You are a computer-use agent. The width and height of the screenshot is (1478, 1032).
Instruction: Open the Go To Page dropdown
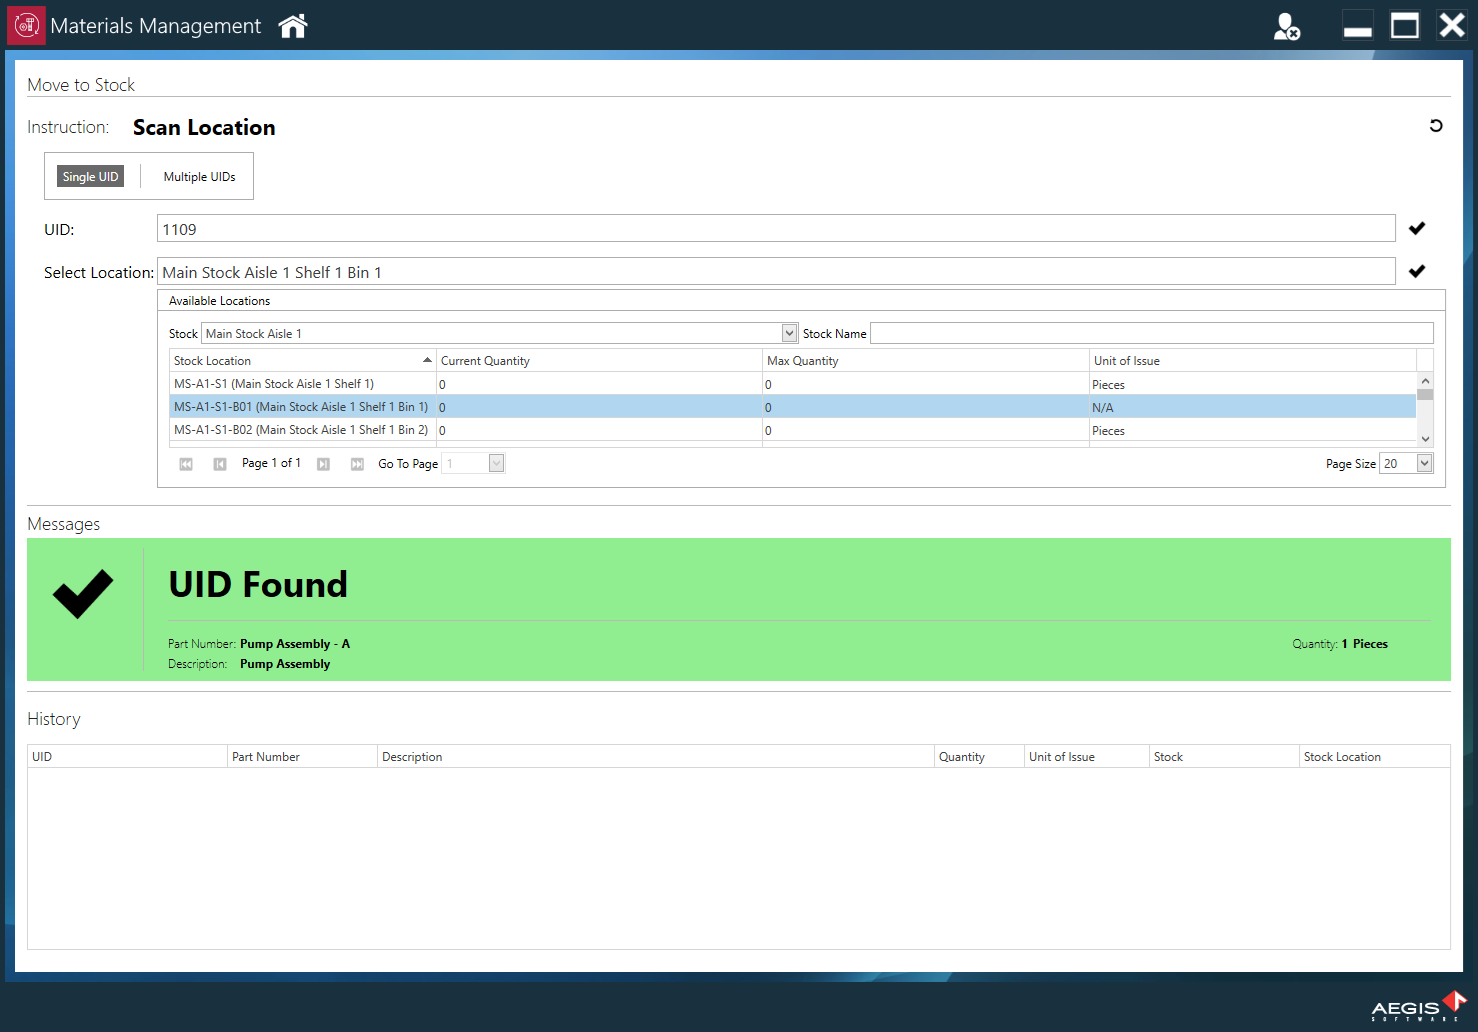pyautogui.click(x=496, y=463)
